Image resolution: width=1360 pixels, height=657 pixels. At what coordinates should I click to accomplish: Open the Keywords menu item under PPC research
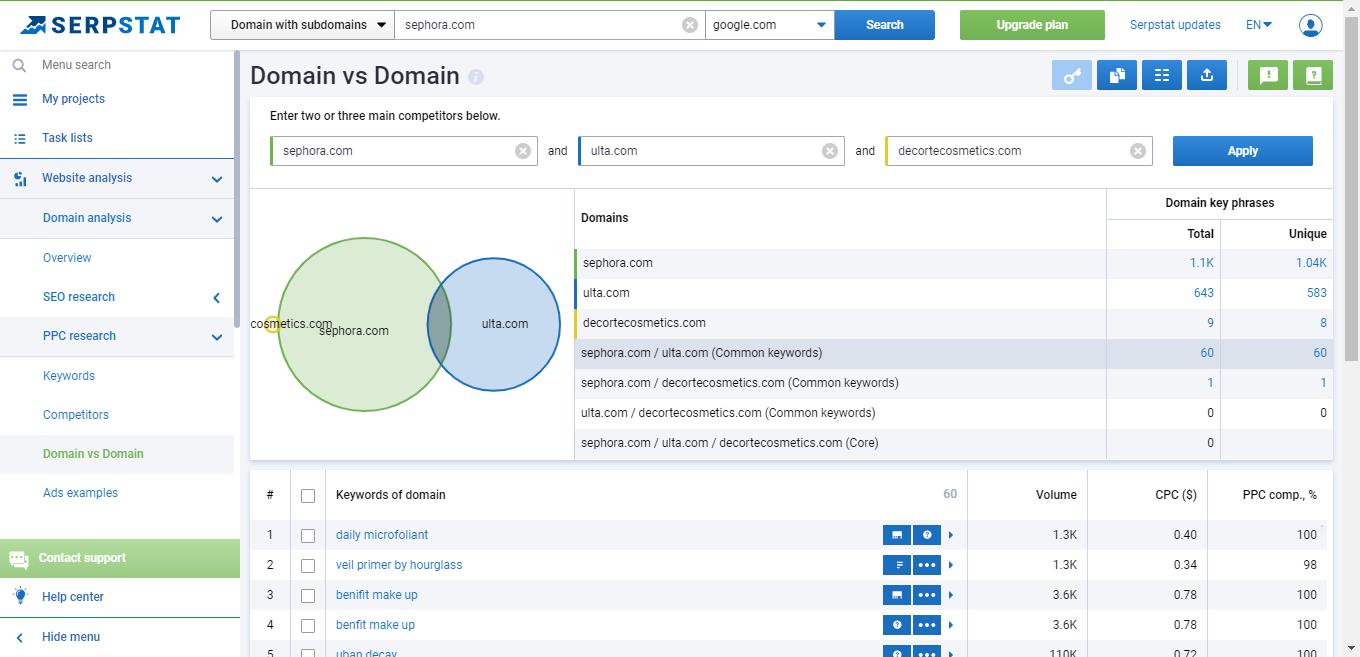click(69, 376)
